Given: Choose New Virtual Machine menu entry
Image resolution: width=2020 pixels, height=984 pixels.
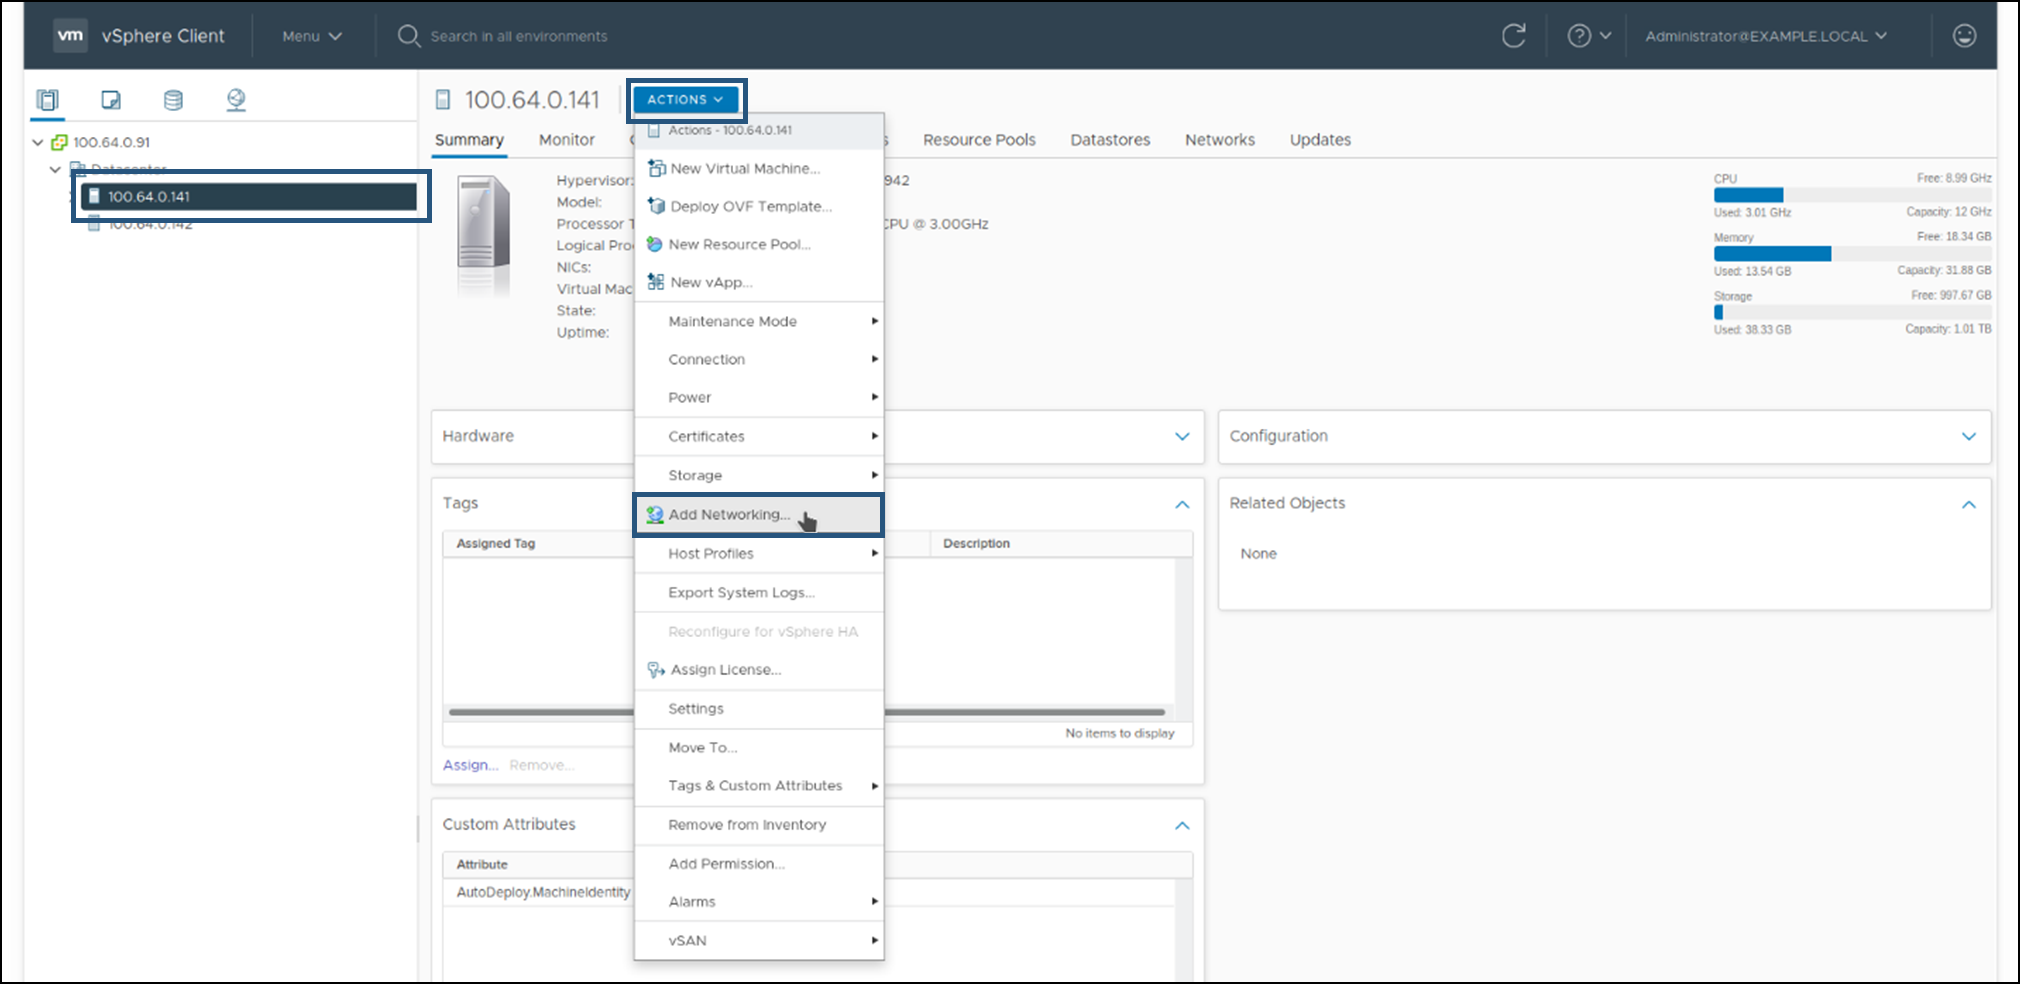Looking at the screenshot, I should [759, 168].
